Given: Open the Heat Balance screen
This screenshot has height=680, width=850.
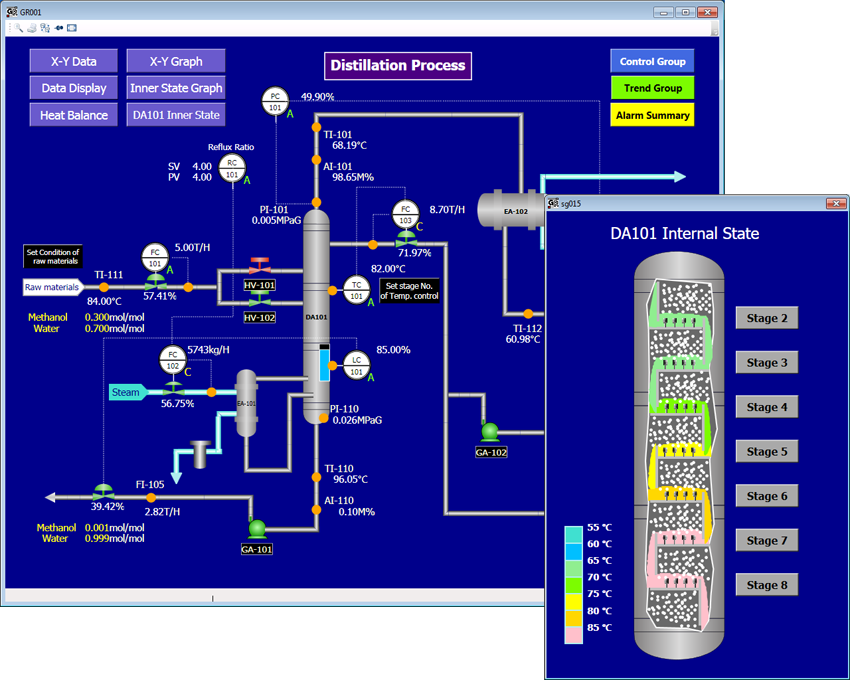Looking at the screenshot, I should tap(74, 115).
